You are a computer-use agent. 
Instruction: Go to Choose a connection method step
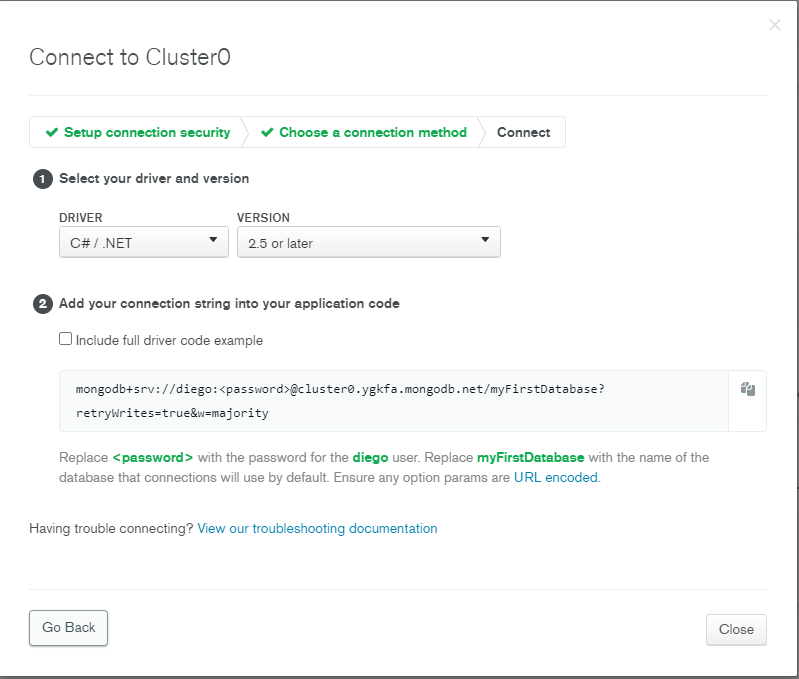[364, 132]
